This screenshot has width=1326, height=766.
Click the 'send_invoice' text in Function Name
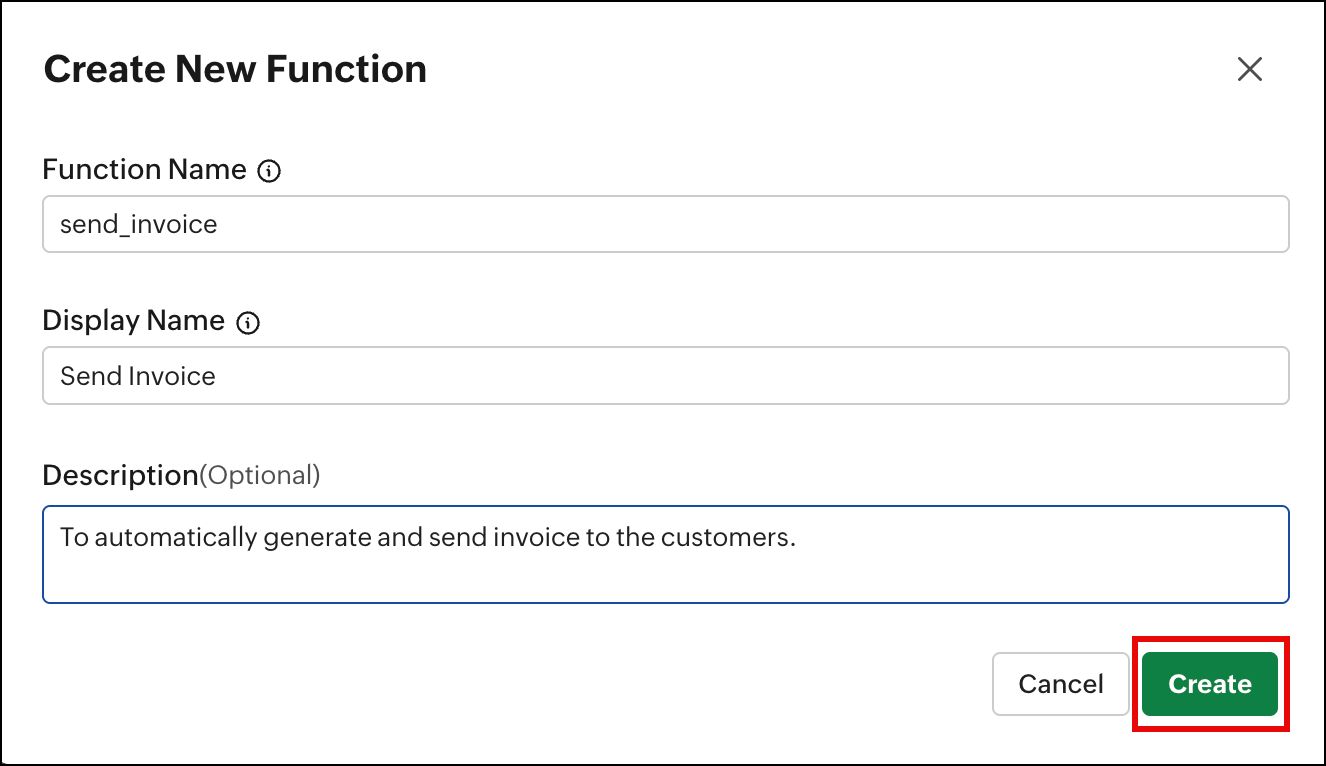(138, 224)
